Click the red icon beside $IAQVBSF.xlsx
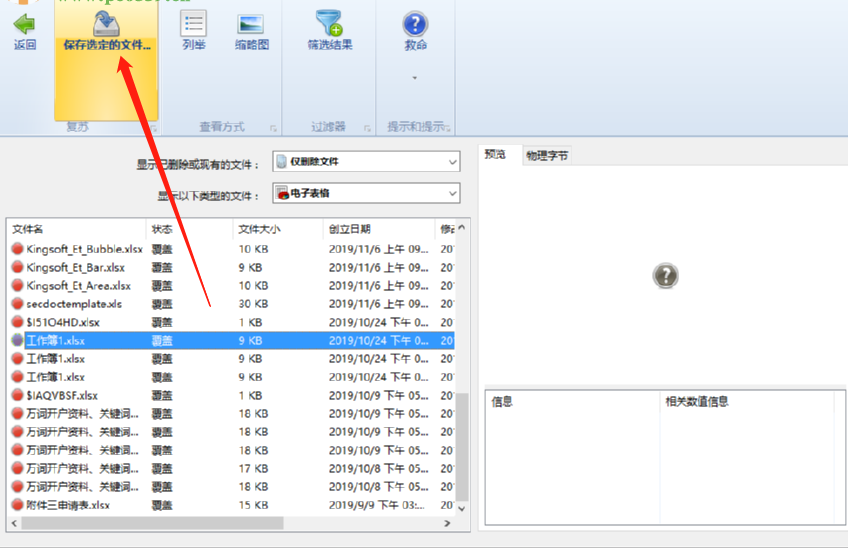This screenshot has width=848, height=548. tap(17, 395)
